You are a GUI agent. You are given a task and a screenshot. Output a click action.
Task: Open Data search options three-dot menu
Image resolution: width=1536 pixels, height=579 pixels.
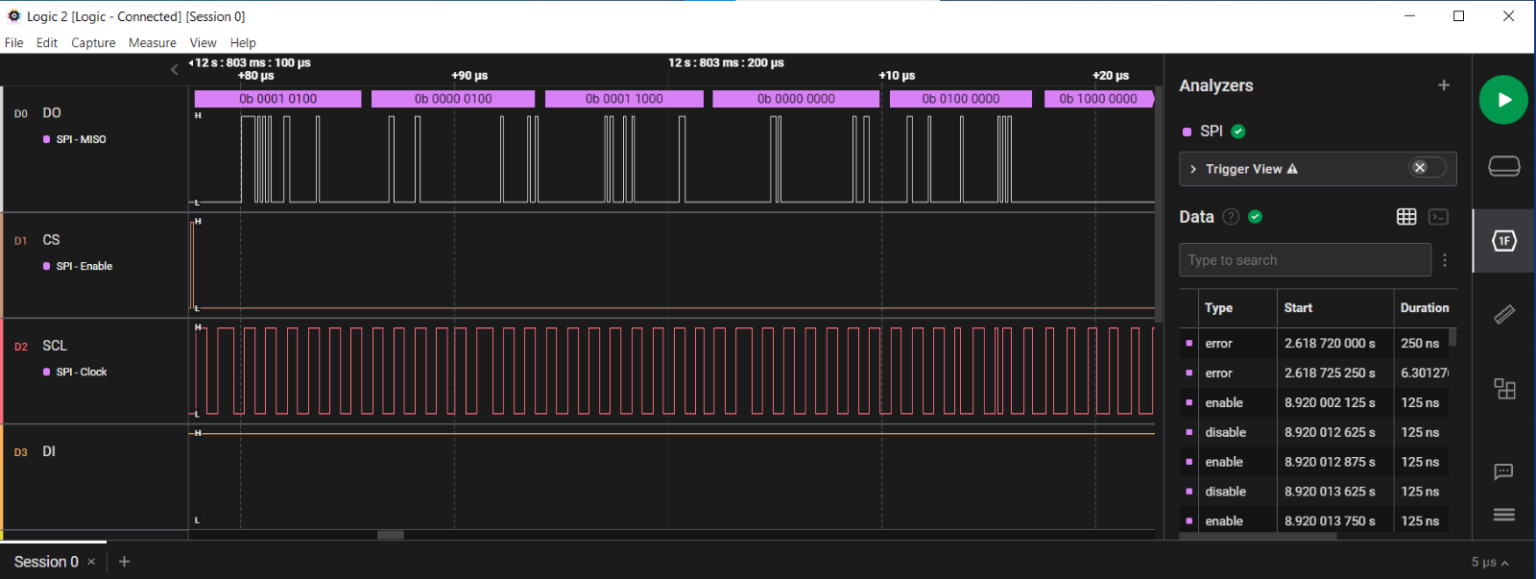point(1445,260)
